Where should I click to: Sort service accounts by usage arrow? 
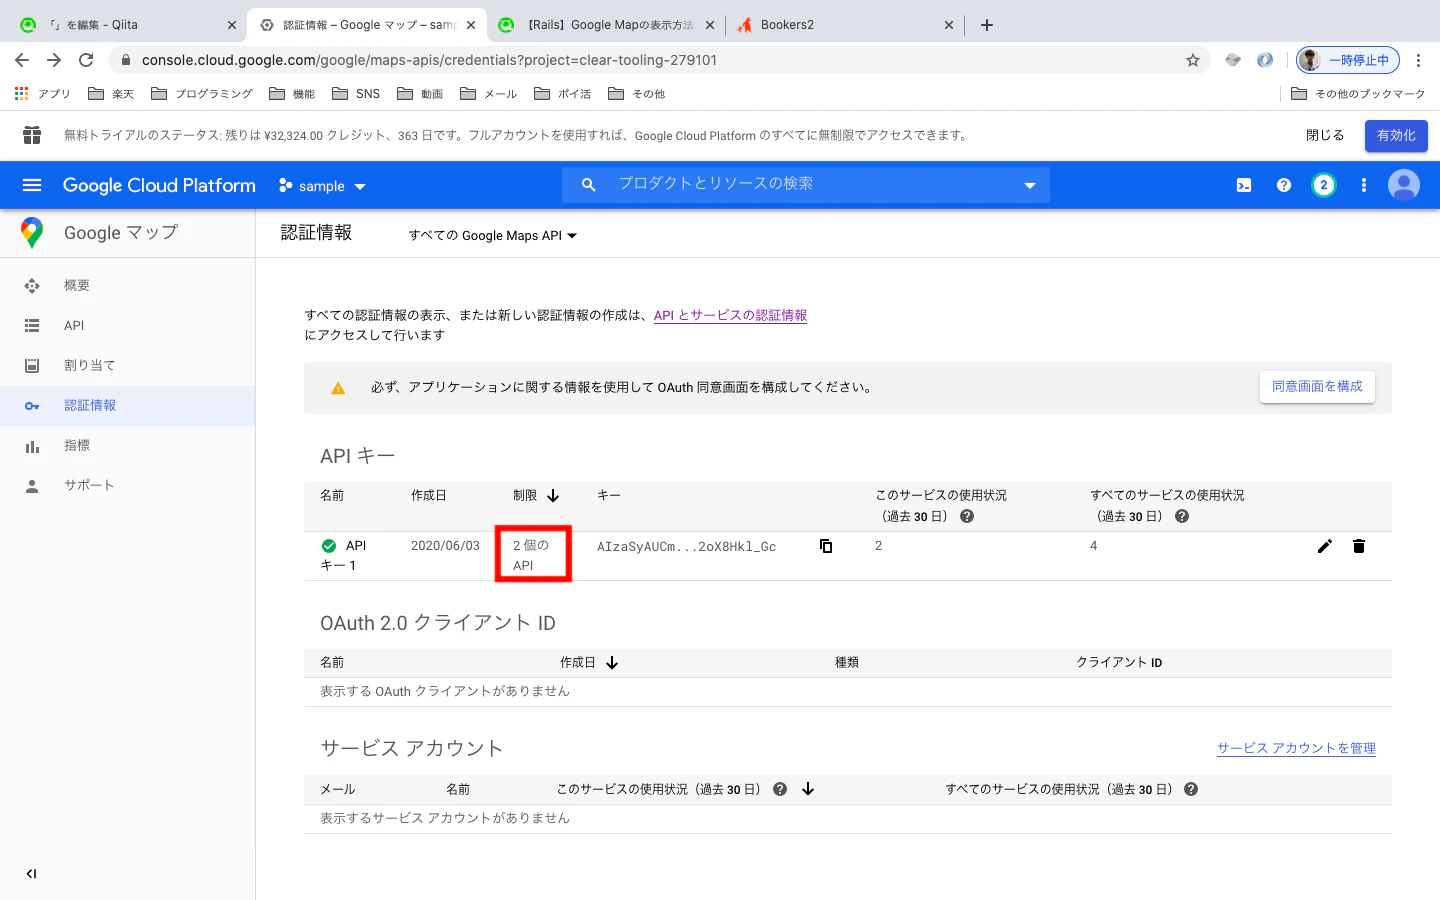pos(808,789)
